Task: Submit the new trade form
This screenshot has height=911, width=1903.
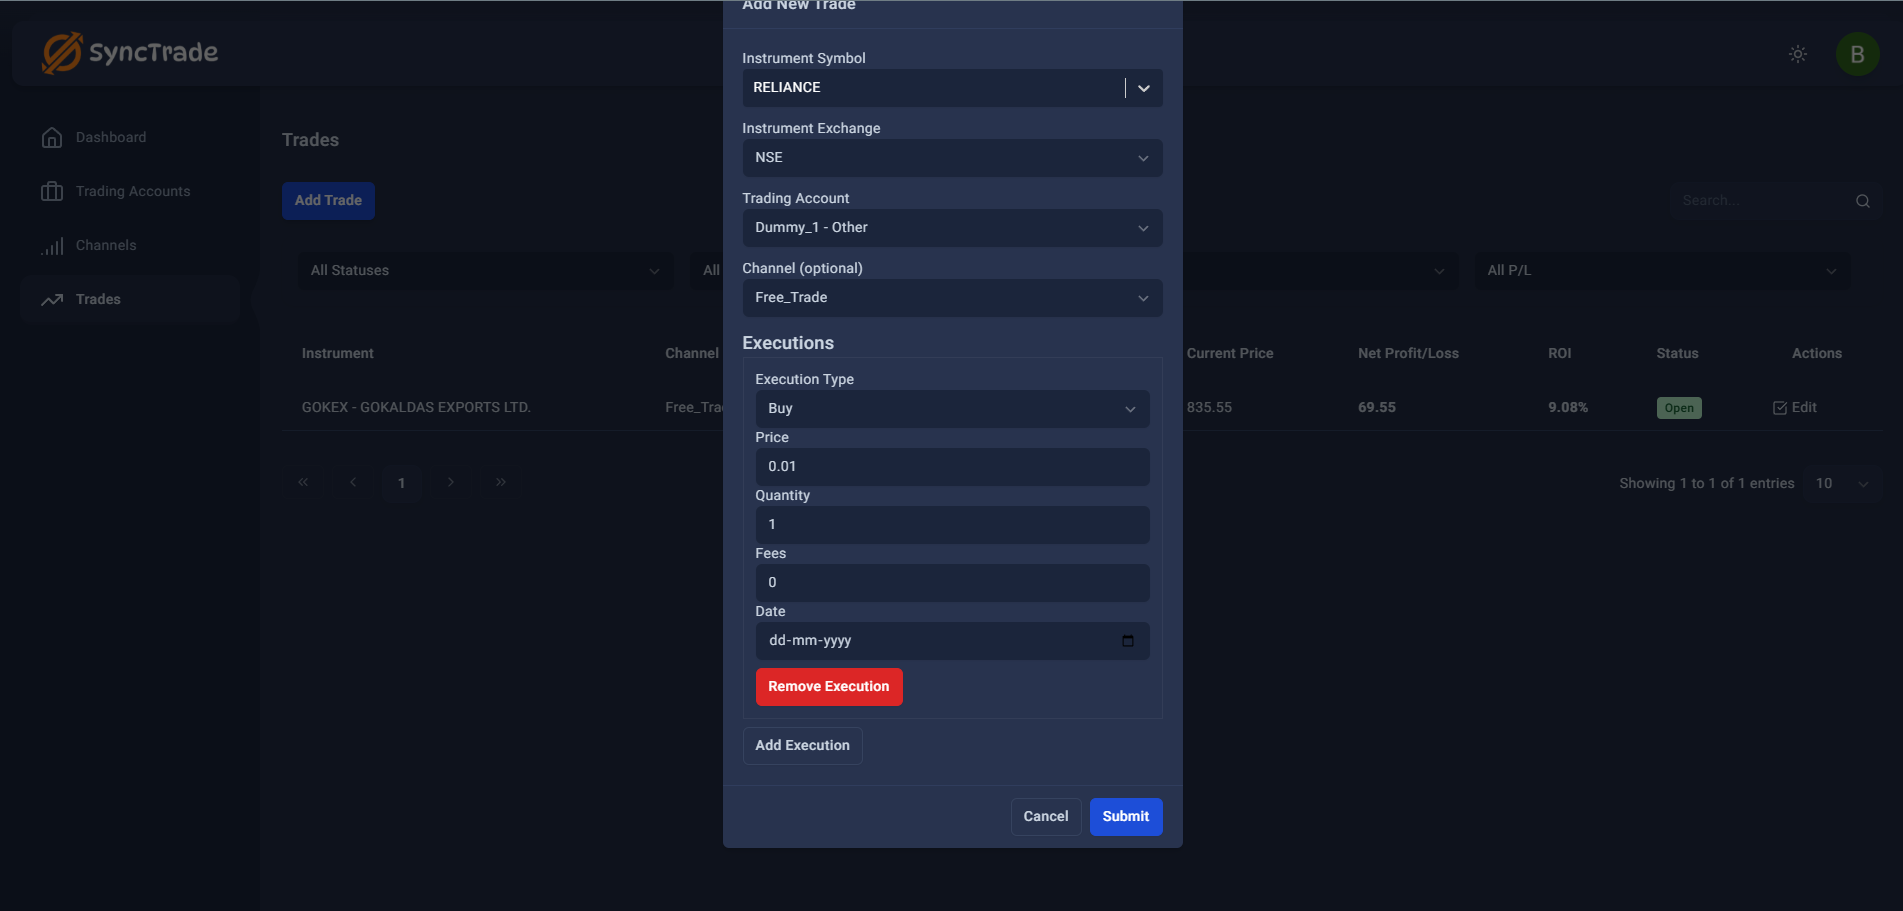Action: tap(1125, 817)
